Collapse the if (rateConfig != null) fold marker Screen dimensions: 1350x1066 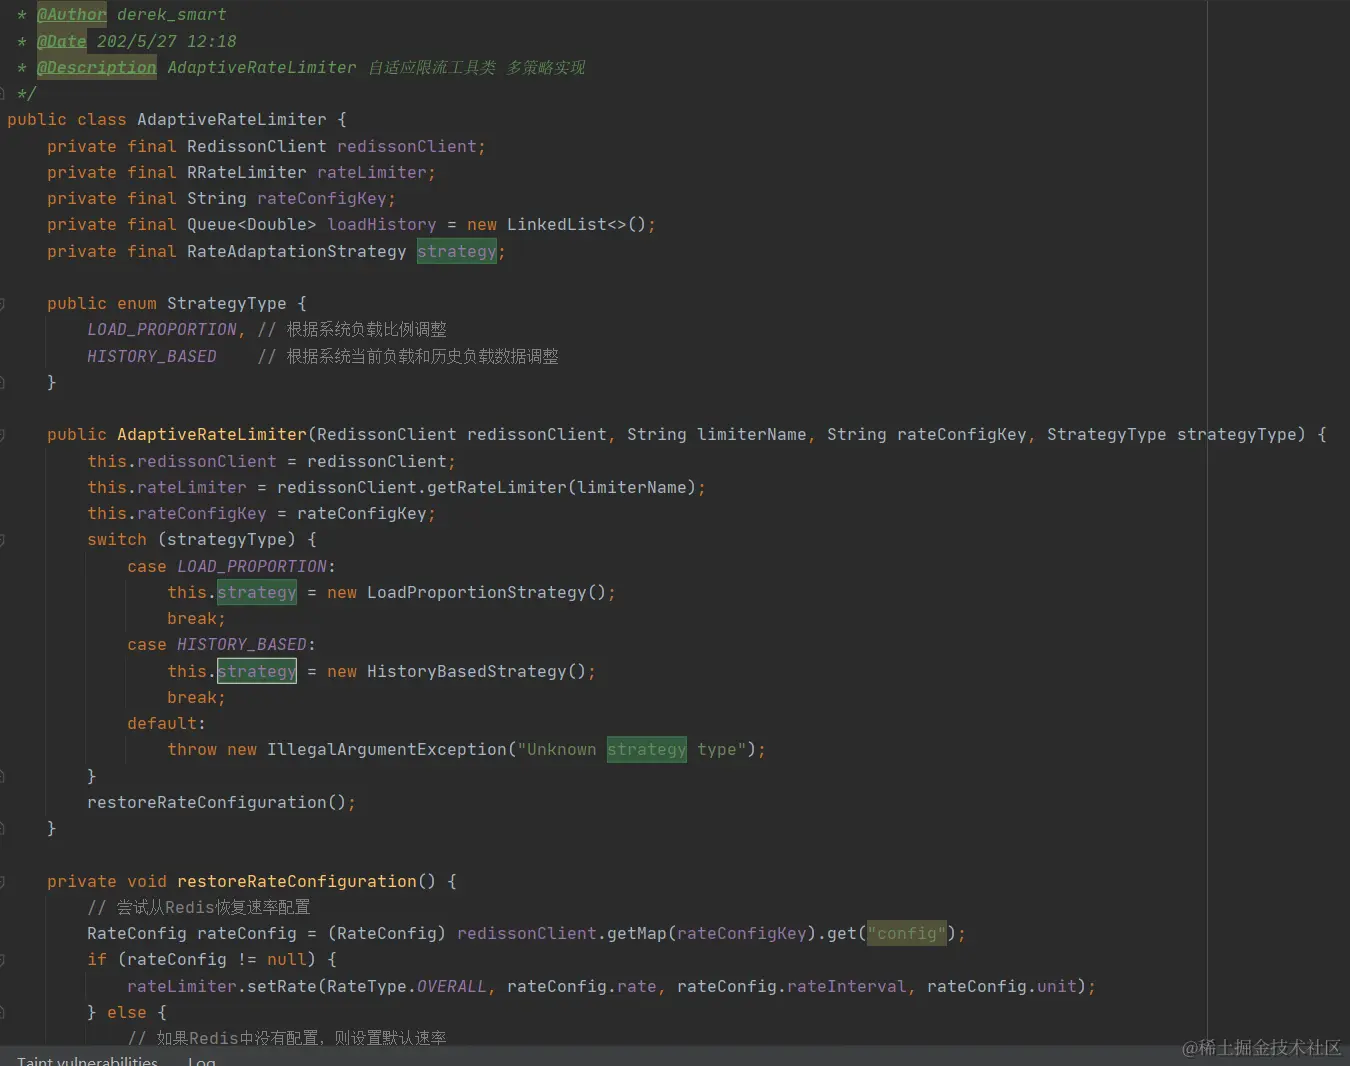tap(2, 960)
